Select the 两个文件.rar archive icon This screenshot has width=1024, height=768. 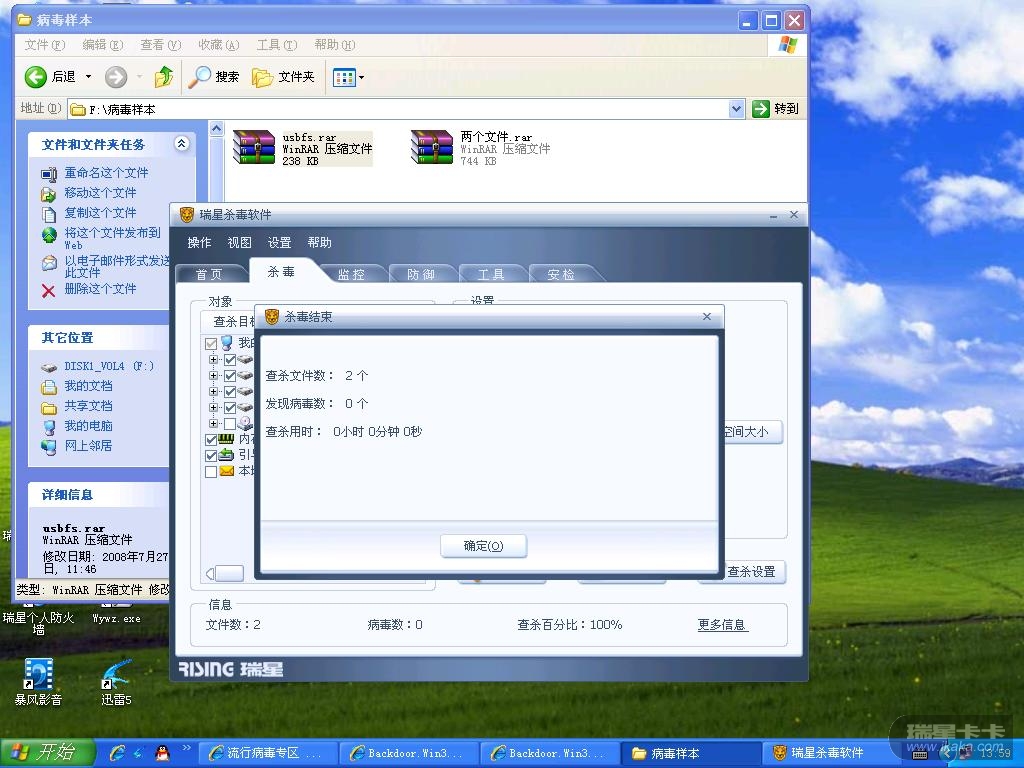pos(431,147)
